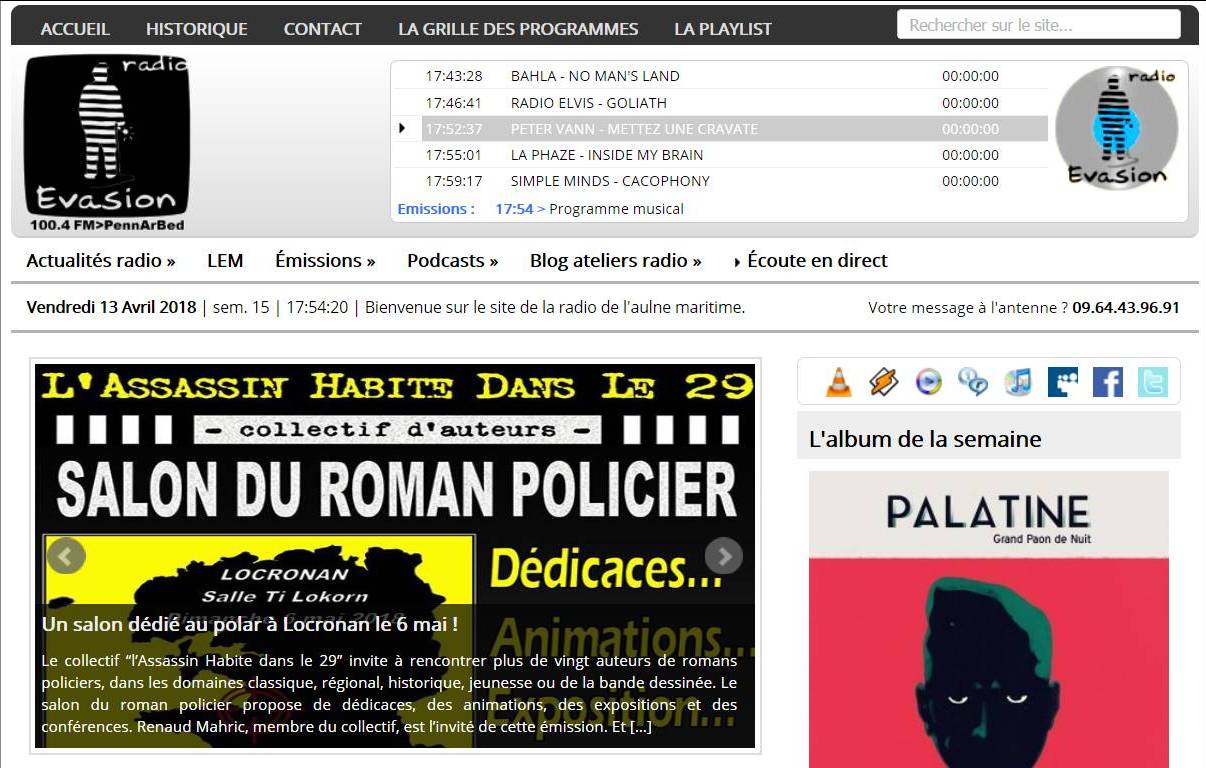Click the 'L'album de la semaine' heading
The image size is (1206, 768).
(925, 438)
